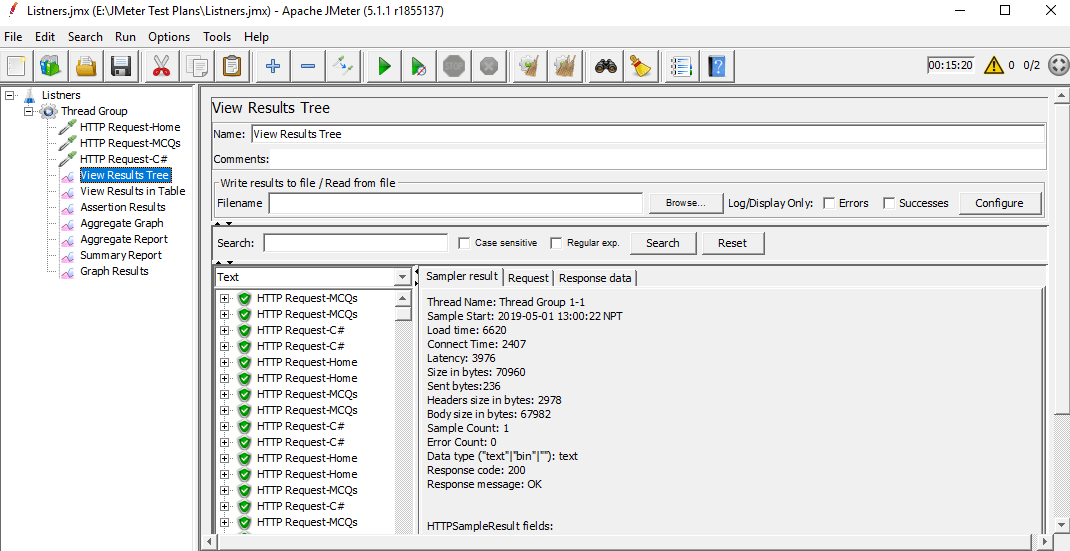Select the Sampler result tab

click(x=462, y=277)
